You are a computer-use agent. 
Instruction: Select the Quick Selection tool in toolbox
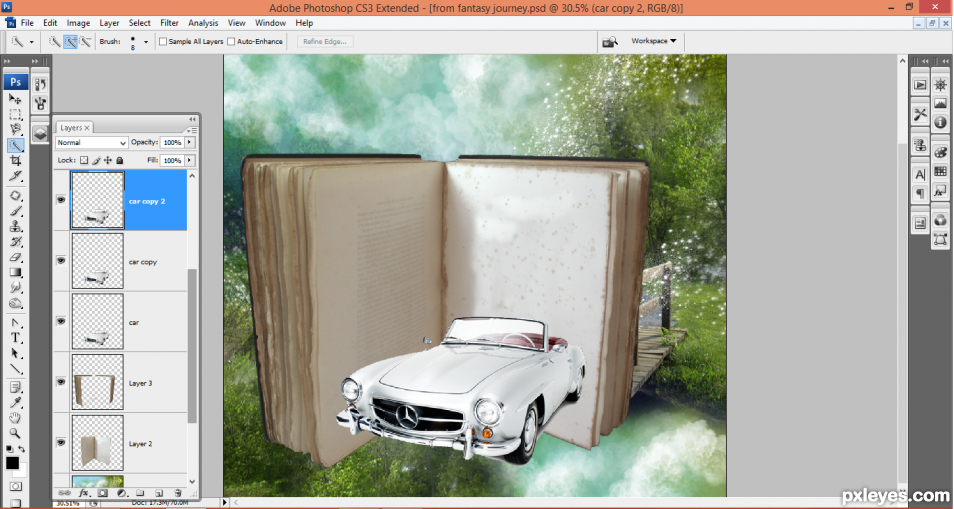(x=15, y=145)
